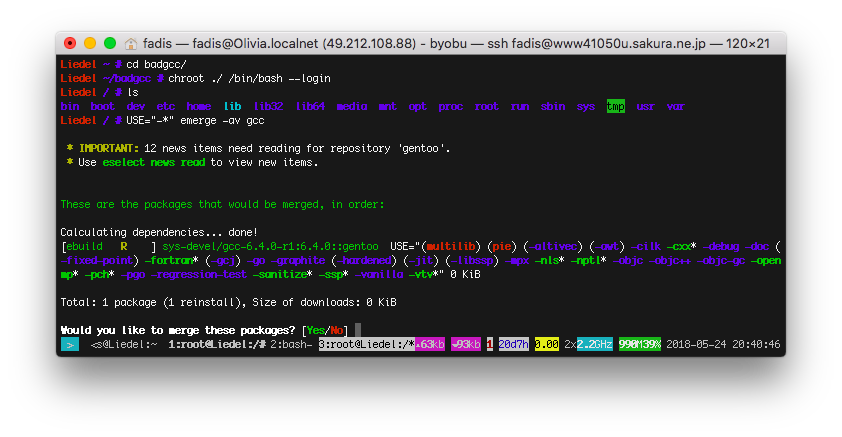Click the 'opt' directory in ls output
Viewport: 842px width, 437px height.
pos(417,106)
